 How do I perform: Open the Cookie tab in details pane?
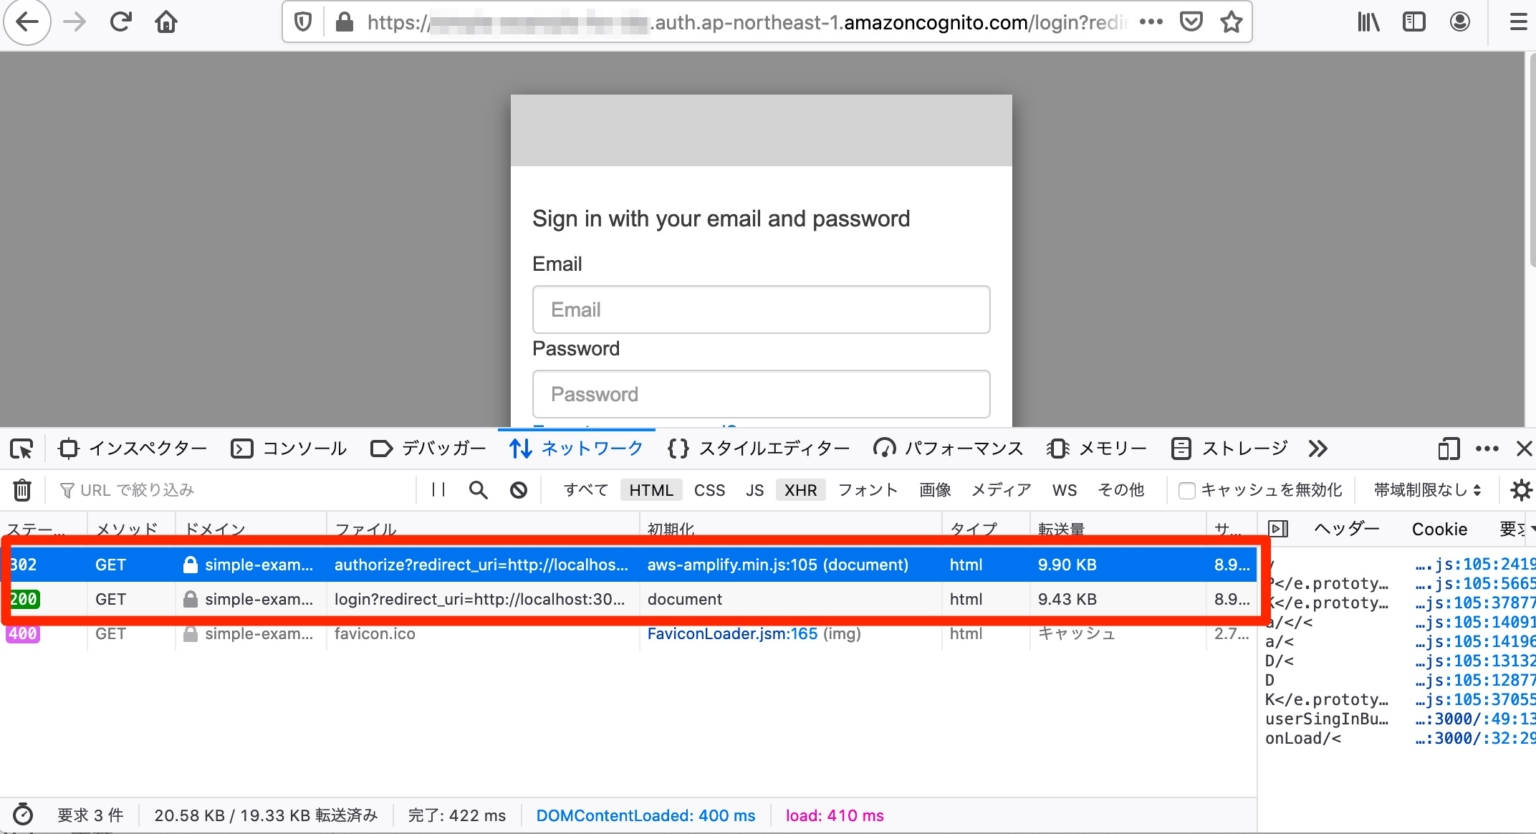point(1440,529)
